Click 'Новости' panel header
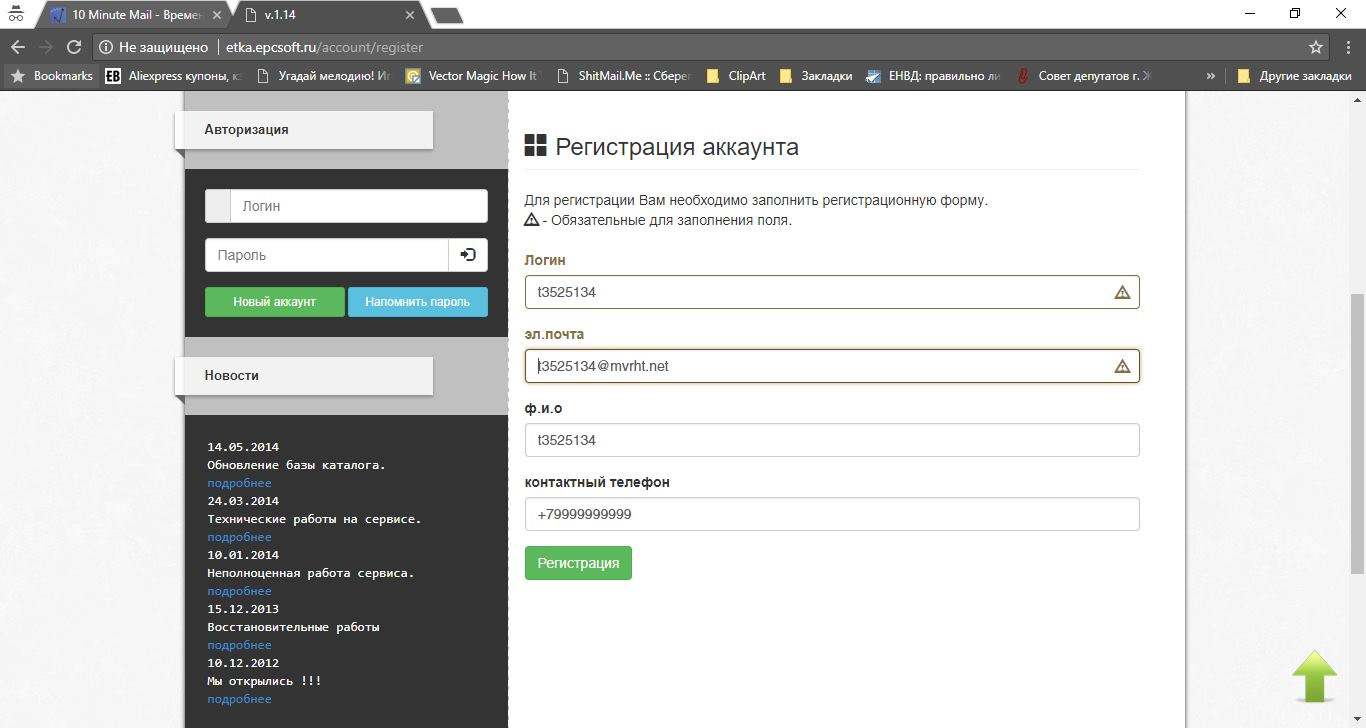This screenshot has height=728, width=1366. point(304,376)
